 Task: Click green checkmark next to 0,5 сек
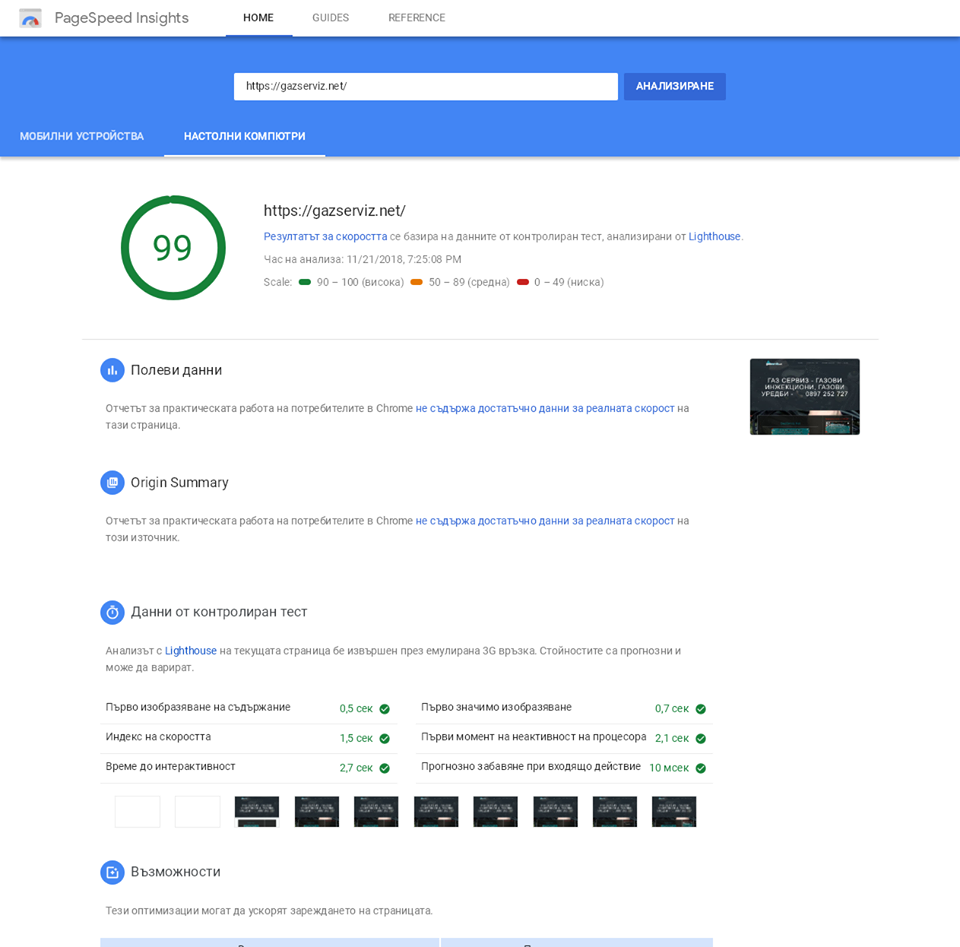(x=385, y=709)
